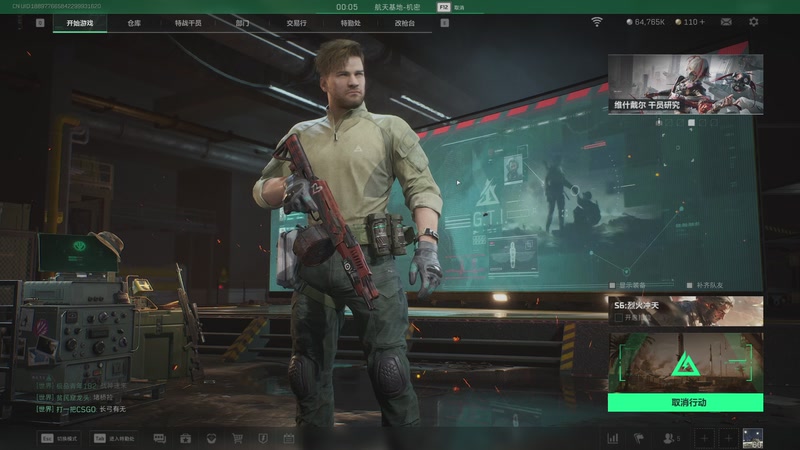Open the bar chart statistics icon
Screen dimensions: 800x450
613,438
